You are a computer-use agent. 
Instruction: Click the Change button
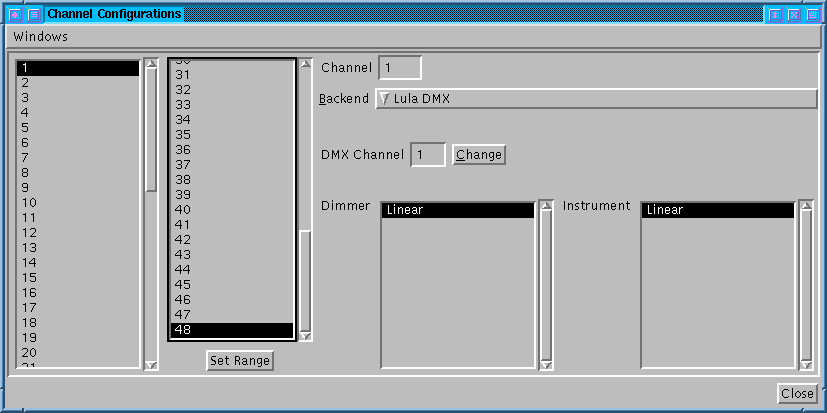[x=479, y=155]
